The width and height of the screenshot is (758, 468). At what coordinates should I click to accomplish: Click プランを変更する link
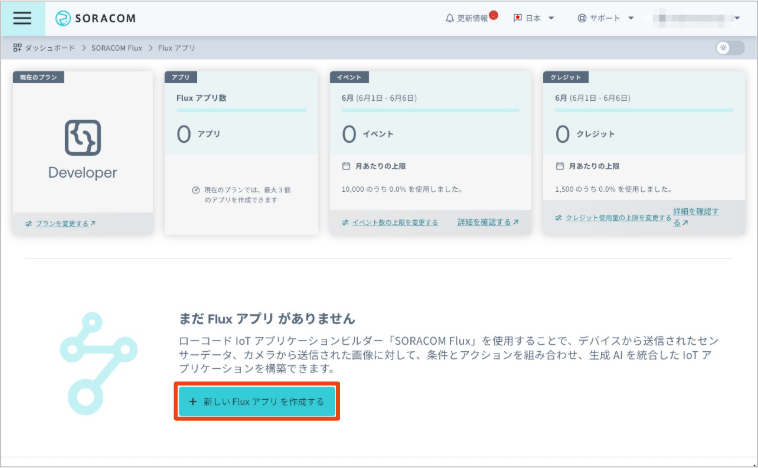pos(61,223)
